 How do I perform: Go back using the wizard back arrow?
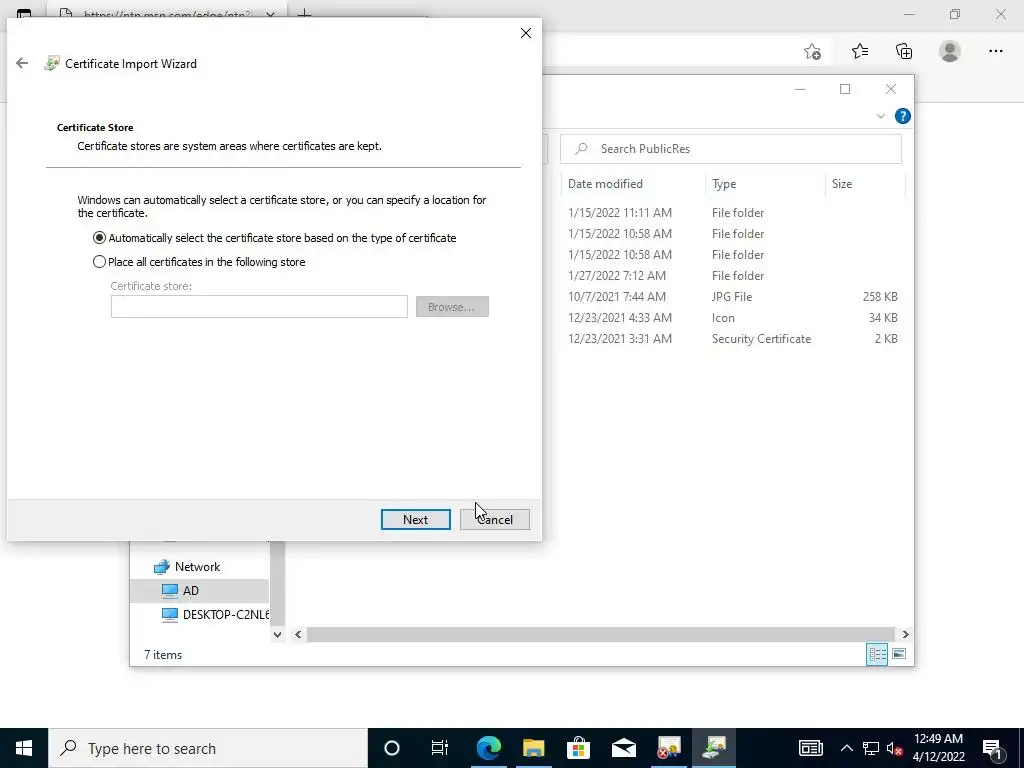click(x=22, y=63)
